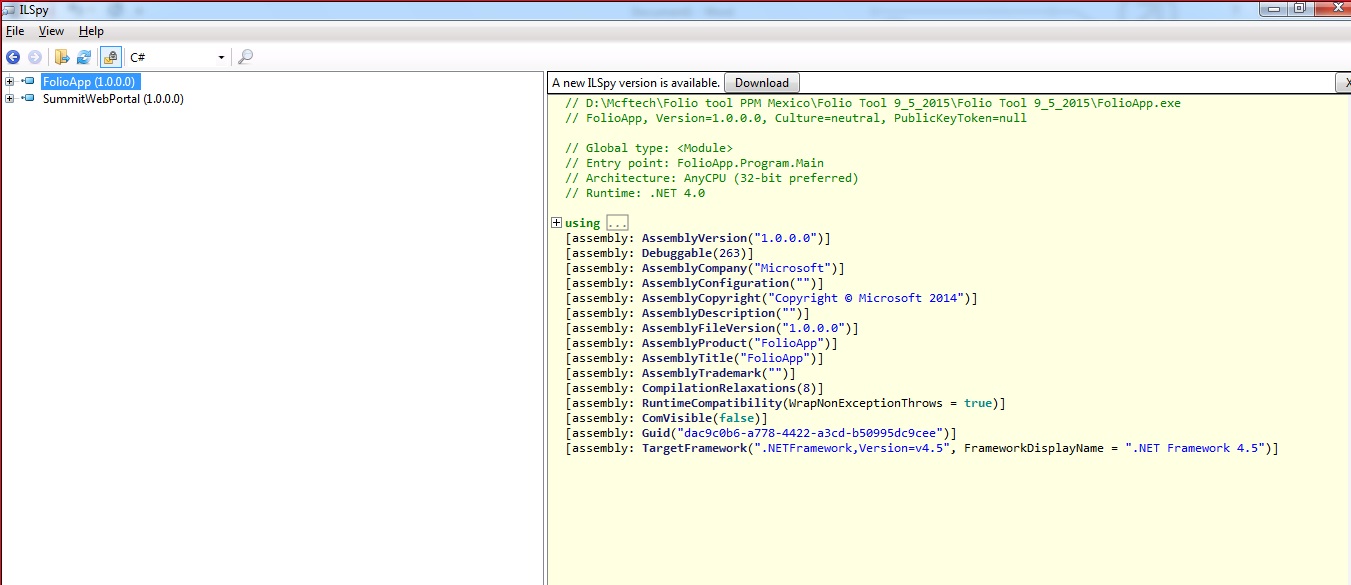Click the AssemblyCompany attribute

pos(694,268)
